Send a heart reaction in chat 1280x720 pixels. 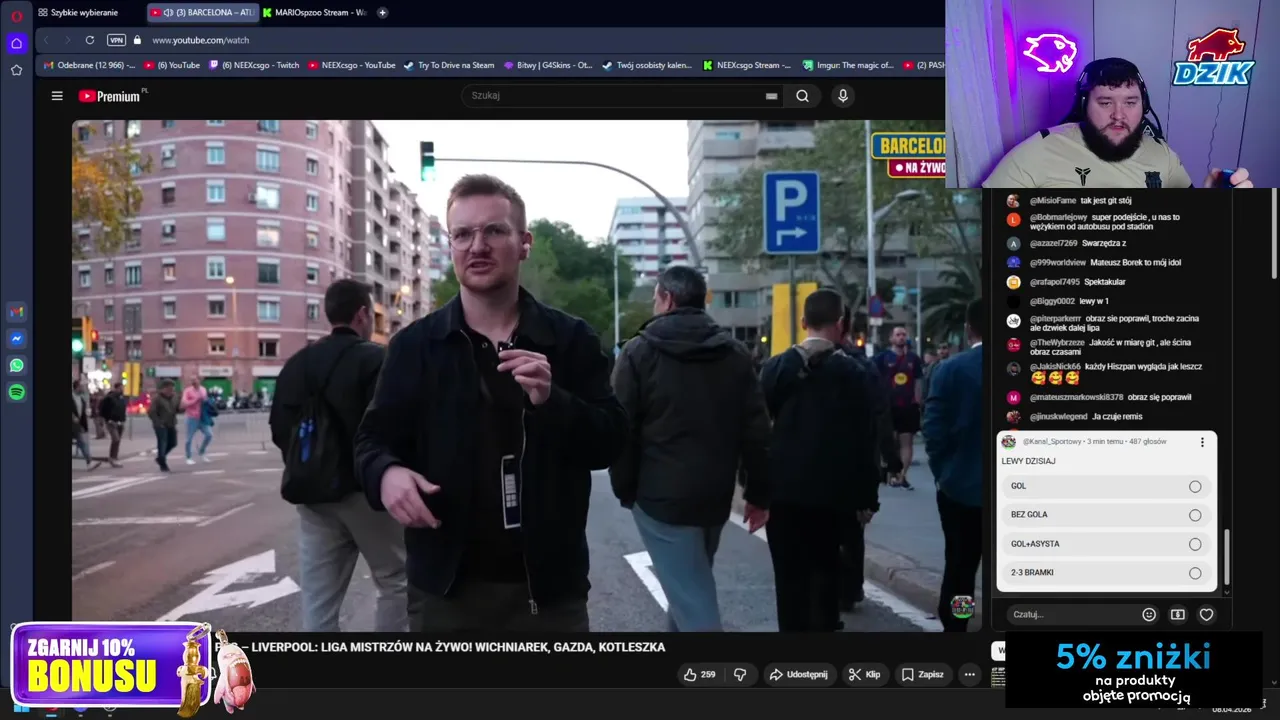click(1207, 615)
